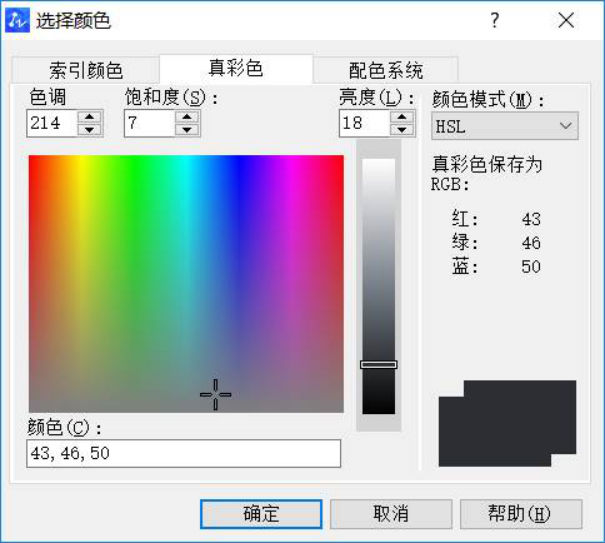Increase 色调 value with up arrow
The height and width of the screenshot is (543, 605).
click(89, 117)
